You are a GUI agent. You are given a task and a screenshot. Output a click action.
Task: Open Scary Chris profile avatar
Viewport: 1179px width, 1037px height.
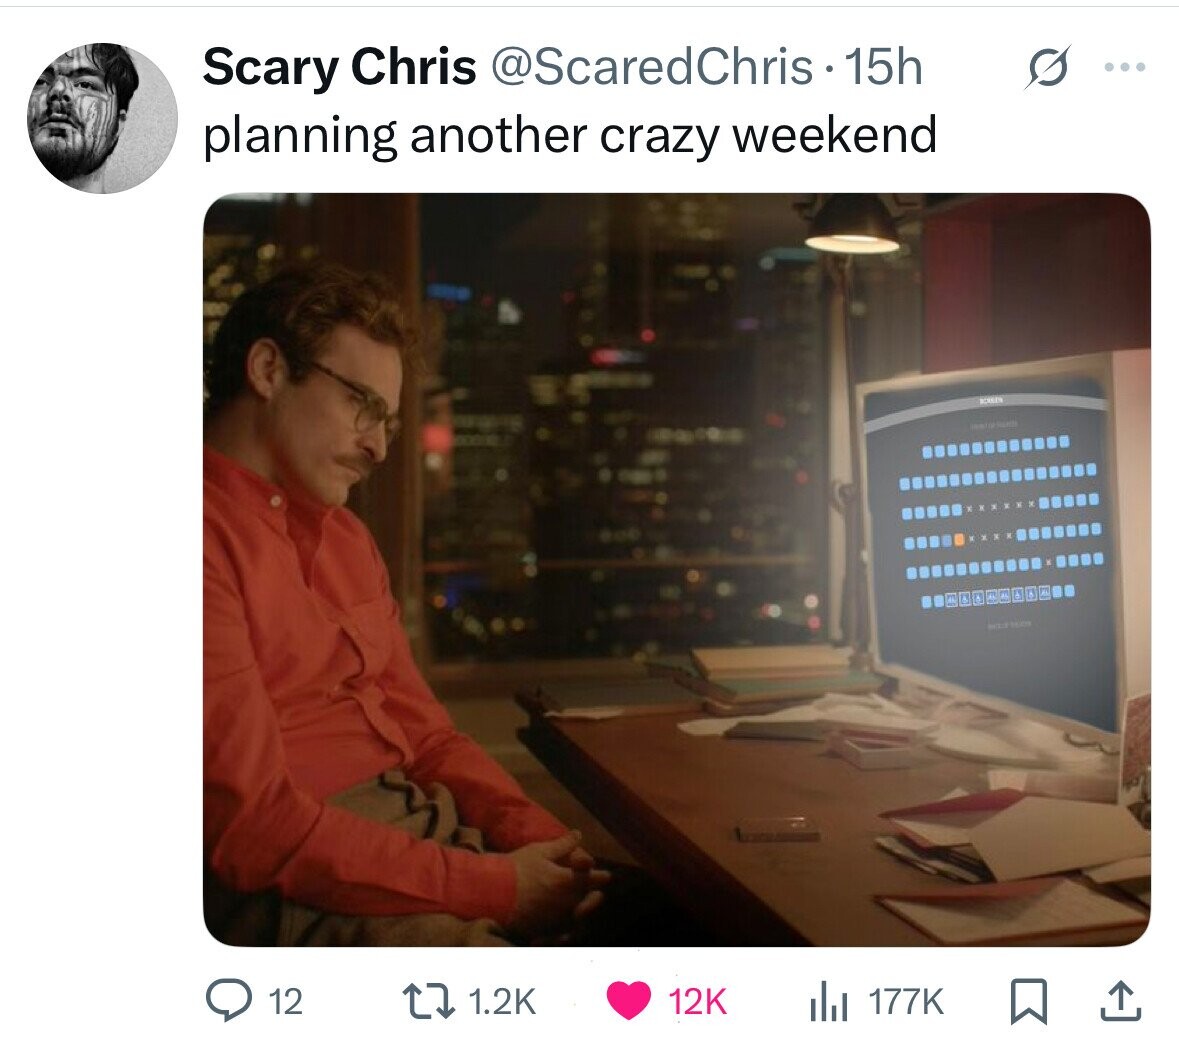click(x=102, y=118)
